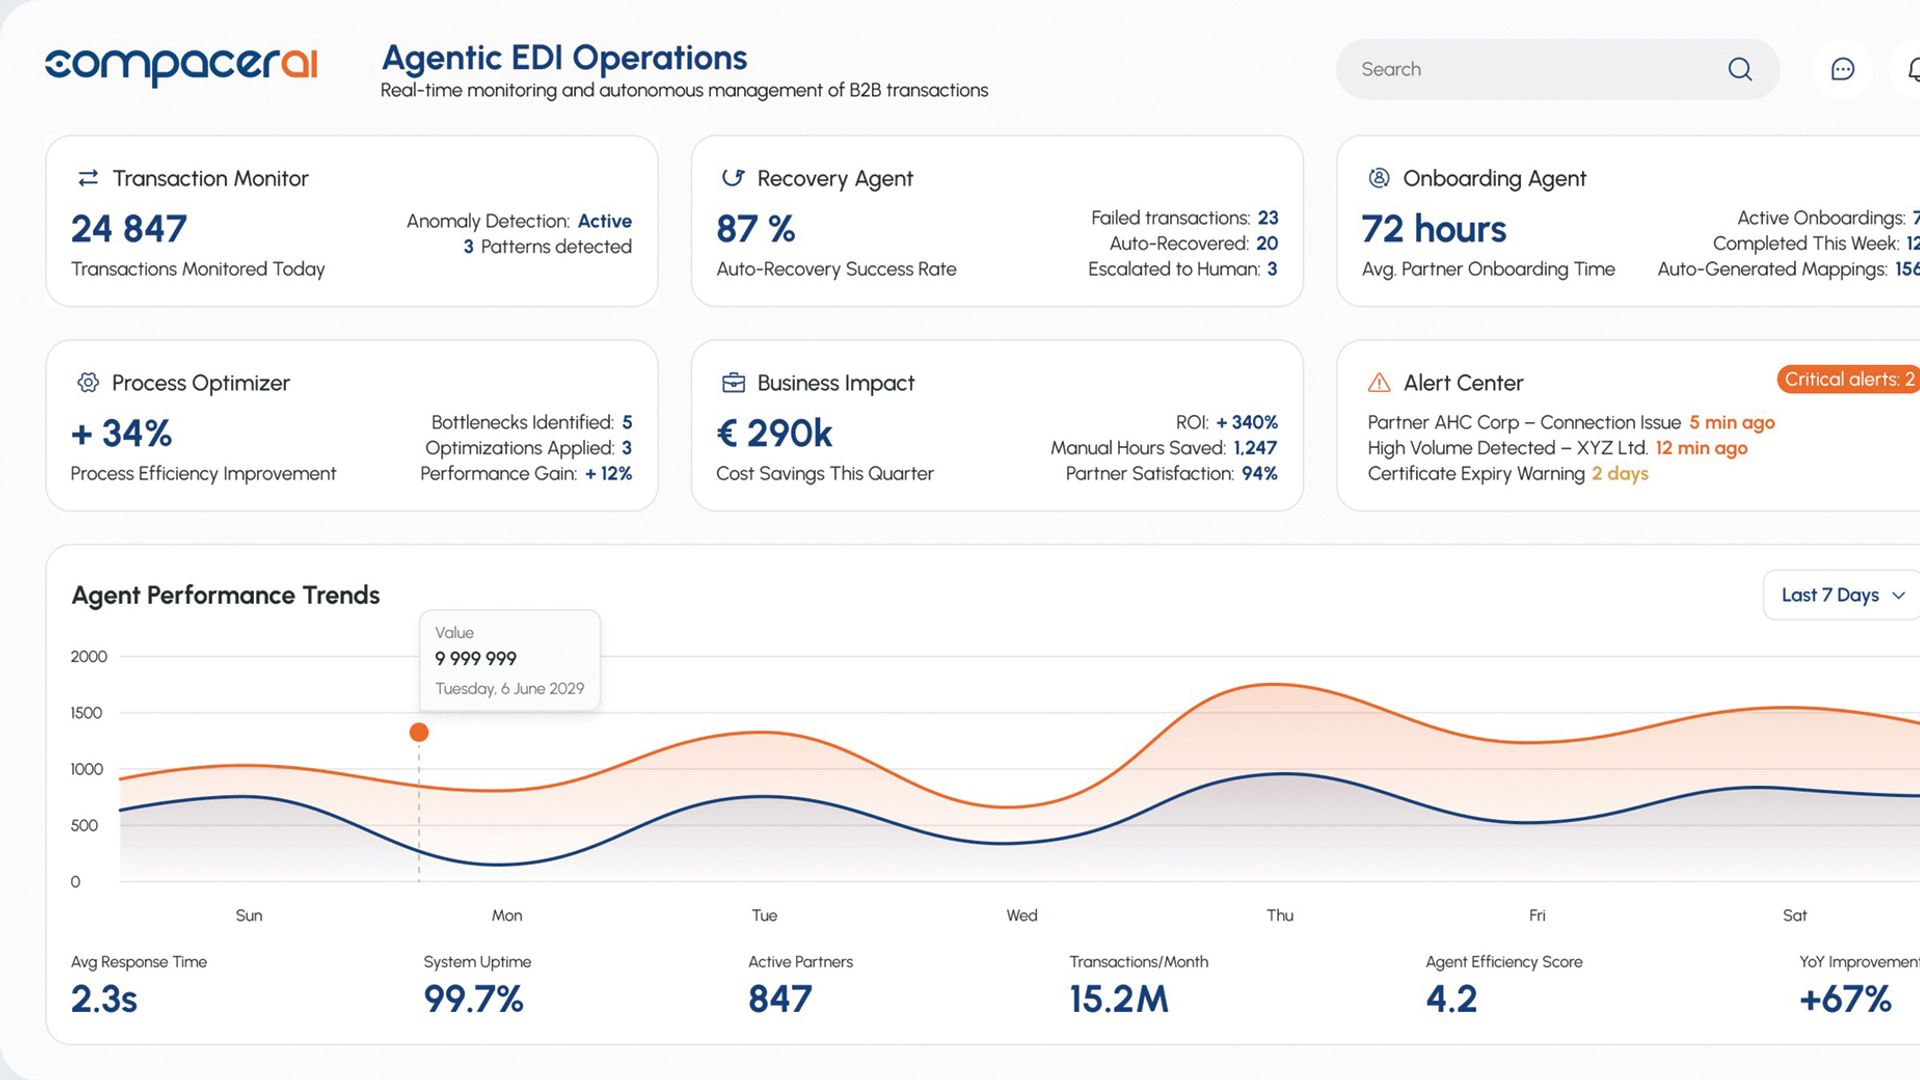Click the Recovery Agent refresh icon
This screenshot has width=1920, height=1080.
[x=733, y=178]
